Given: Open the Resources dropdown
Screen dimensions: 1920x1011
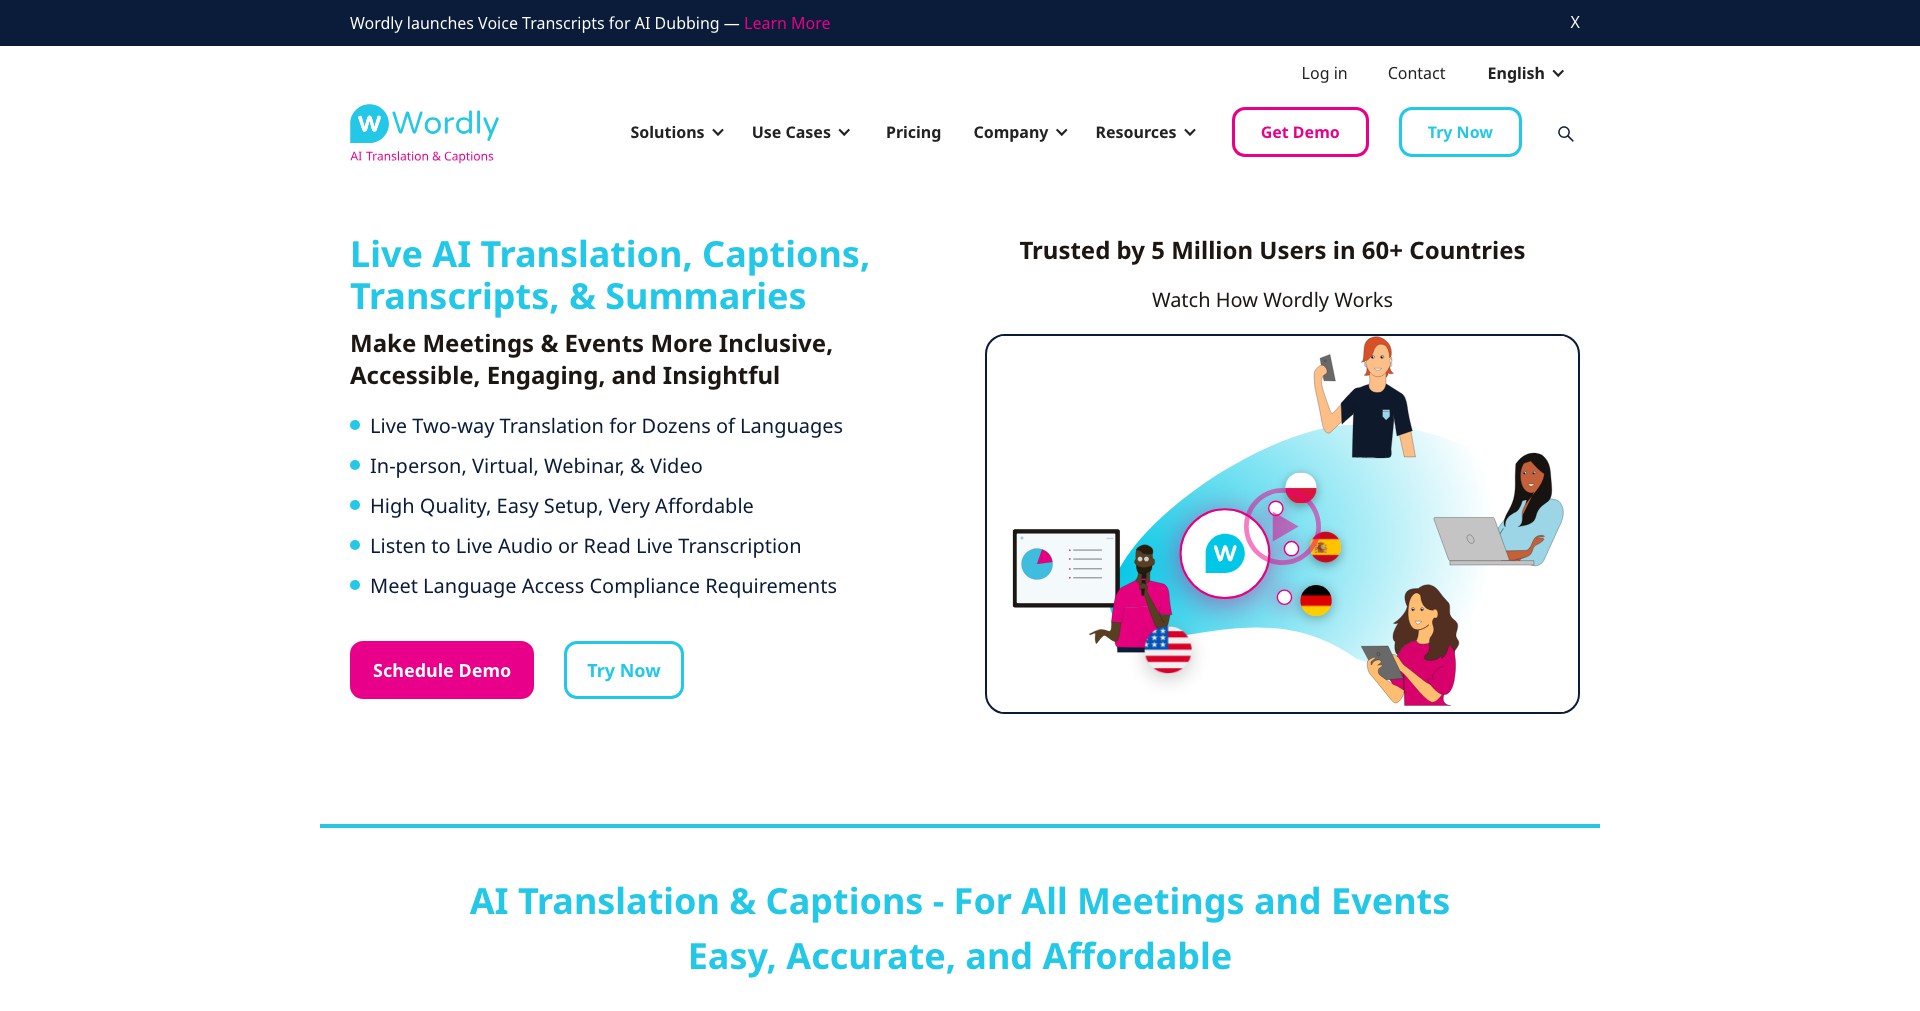Looking at the screenshot, I should point(1146,132).
